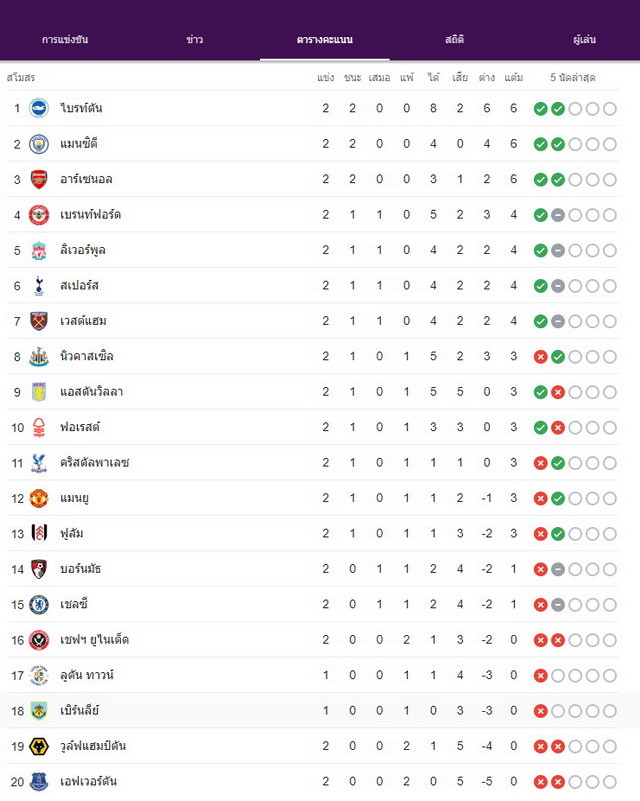Screen dimensions: 640x801
Task: Switch to the ข่าว tab
Action: (x=195, y=40)
